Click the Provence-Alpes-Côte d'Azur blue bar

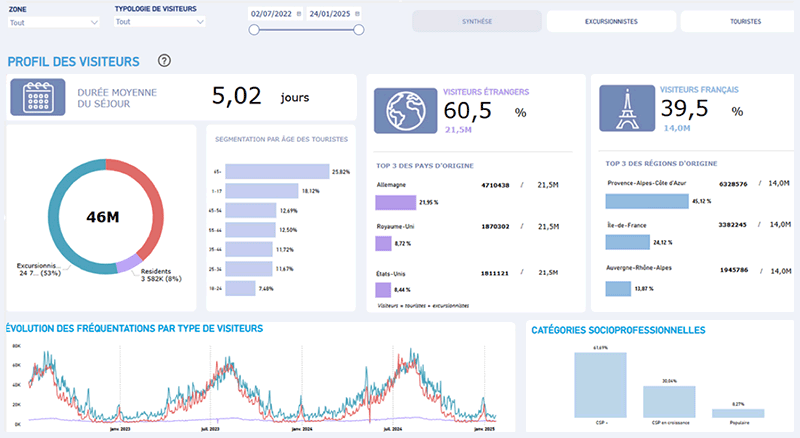click(x=647, y=201)
